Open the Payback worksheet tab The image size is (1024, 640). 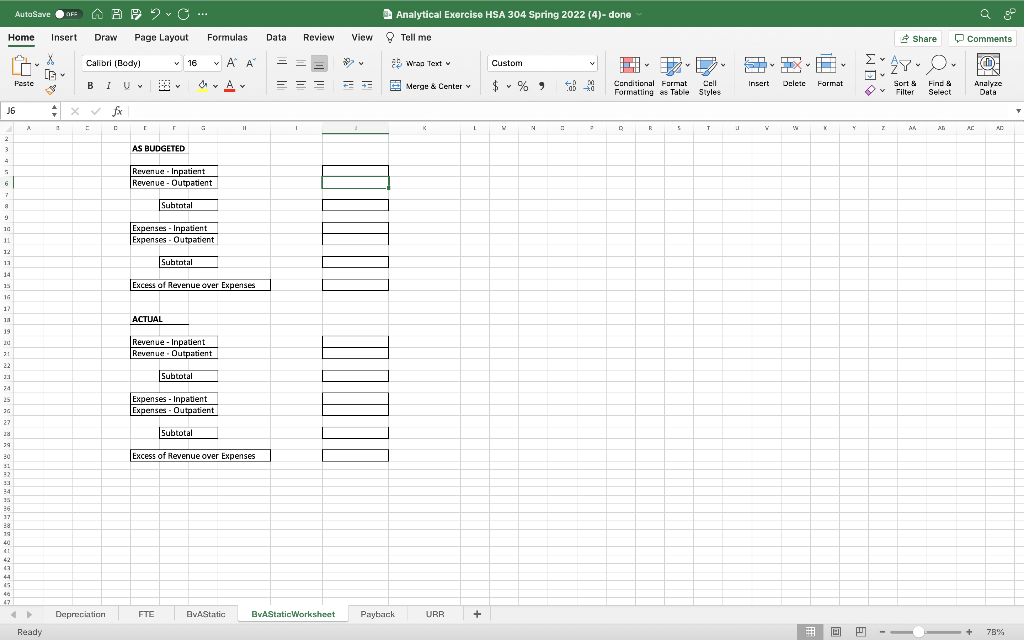(x=377, y=613)
